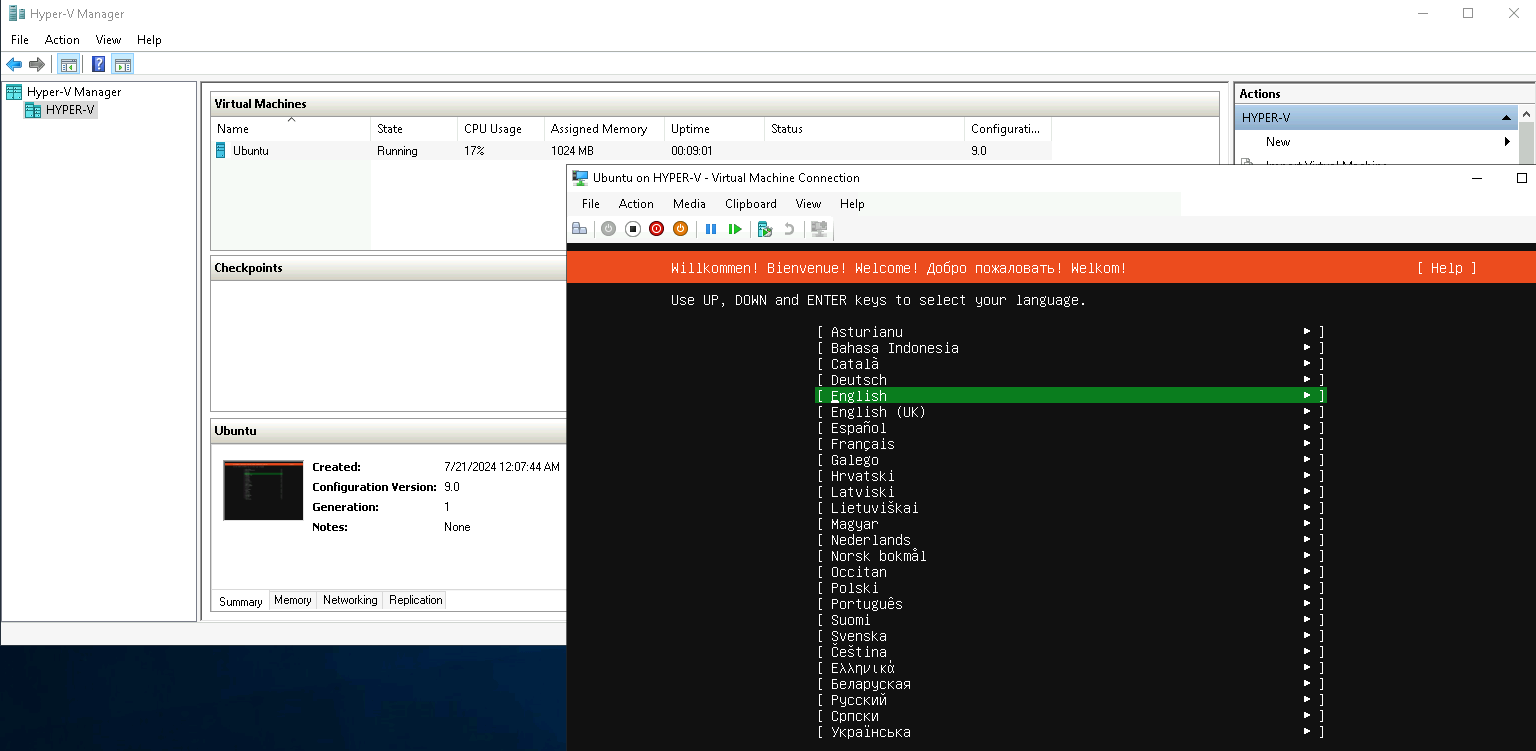Collapse the HYPER-V actions section

coord(1506,118)
